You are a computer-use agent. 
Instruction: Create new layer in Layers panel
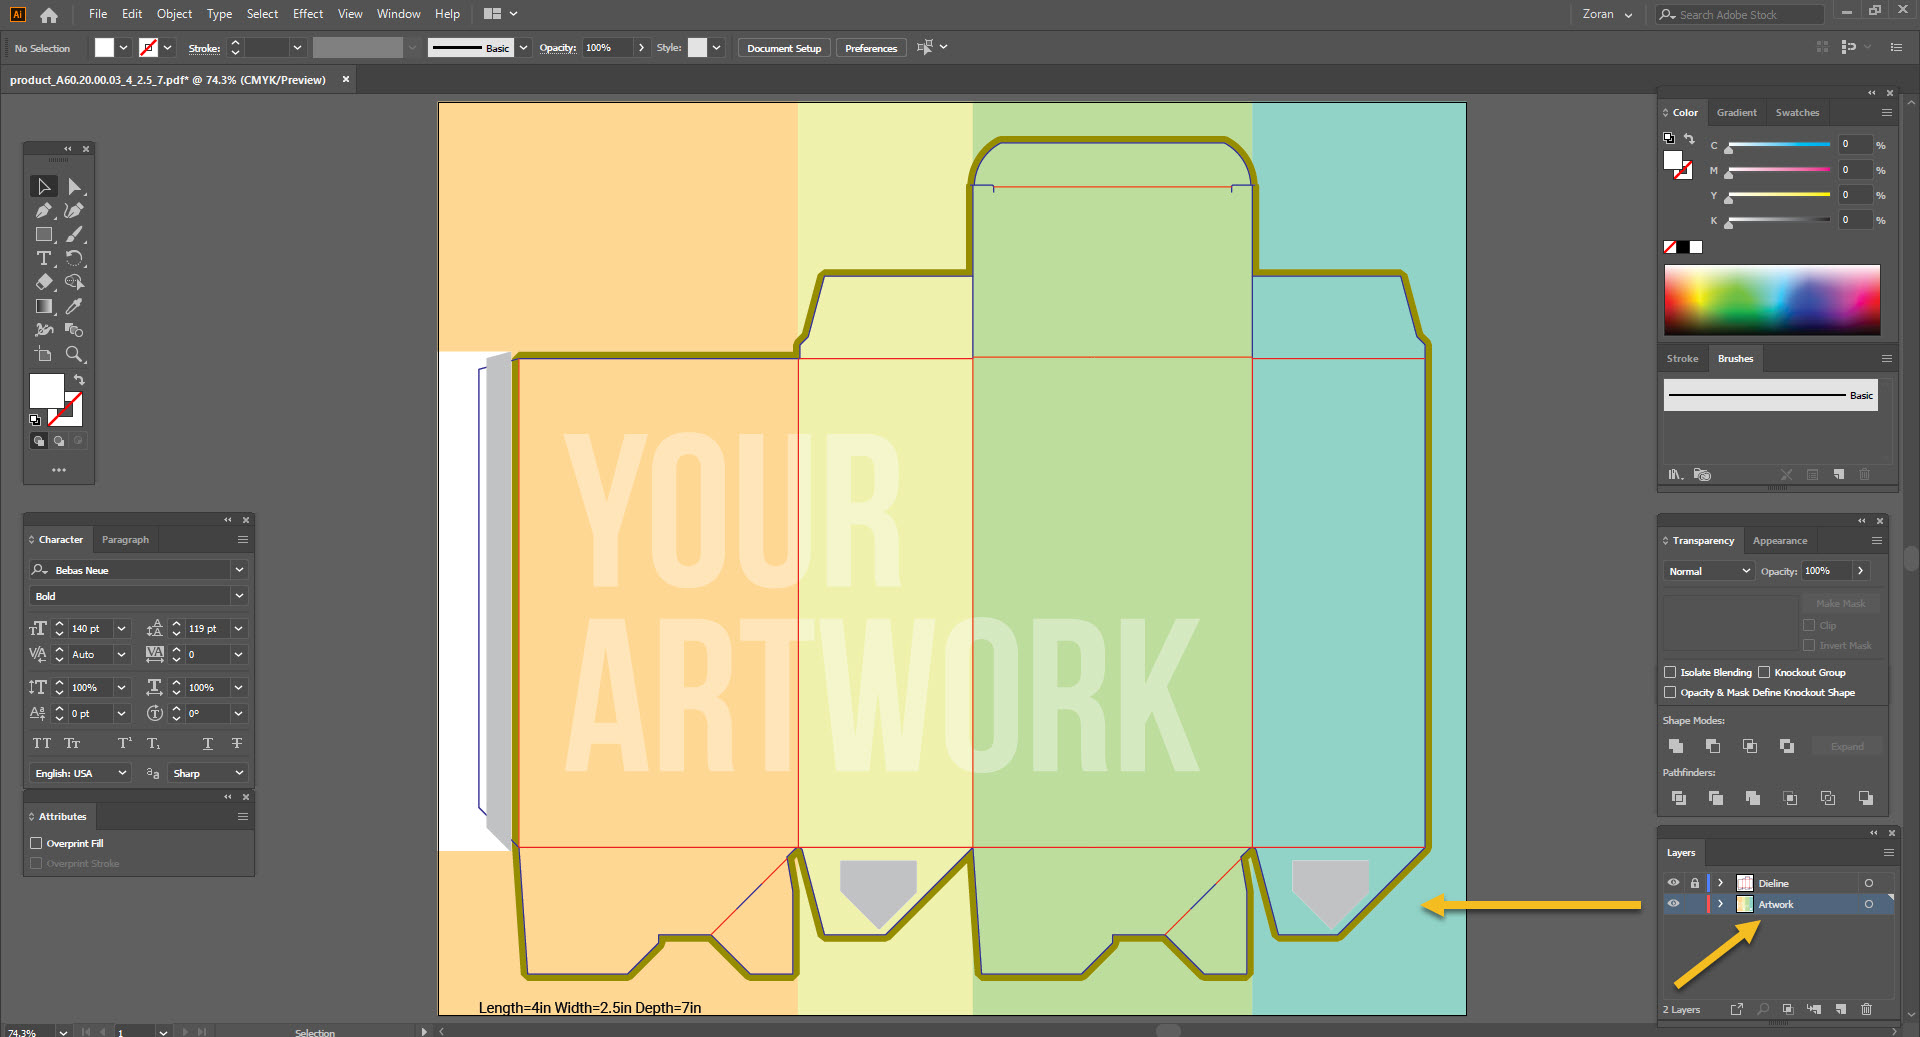point(1840,1009)
